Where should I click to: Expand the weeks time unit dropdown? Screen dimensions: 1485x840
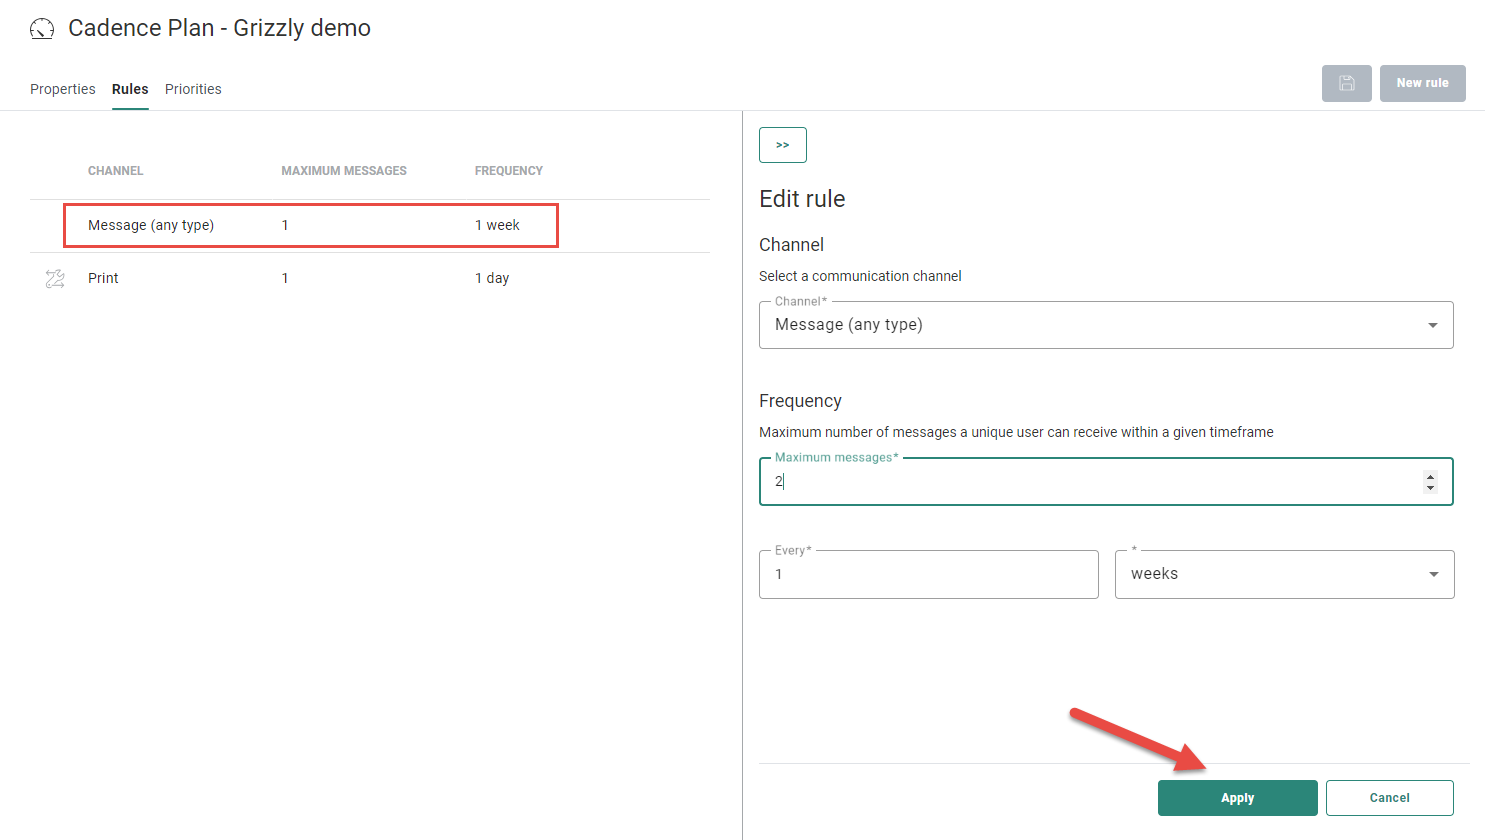click(1284, 574)
